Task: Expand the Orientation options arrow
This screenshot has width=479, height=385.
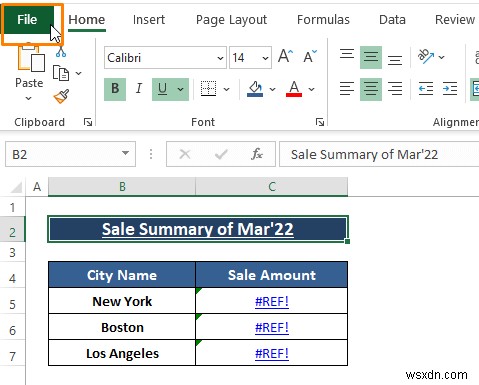Action: 441,57
